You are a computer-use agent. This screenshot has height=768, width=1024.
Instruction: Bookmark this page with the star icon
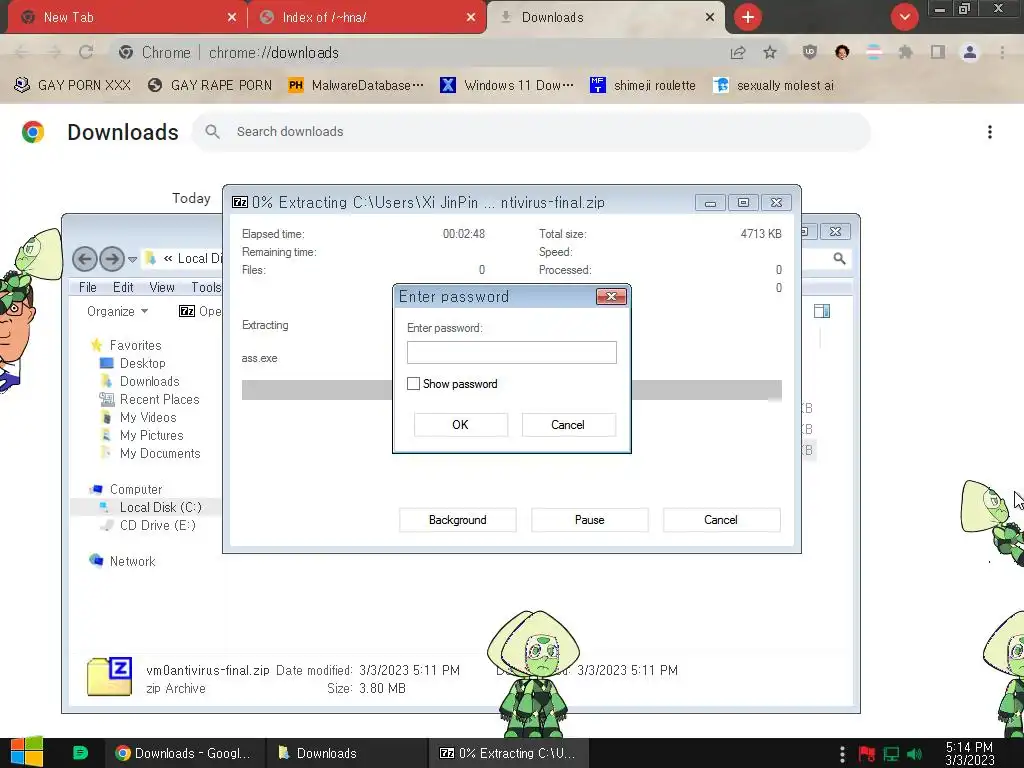click(770, 52)
